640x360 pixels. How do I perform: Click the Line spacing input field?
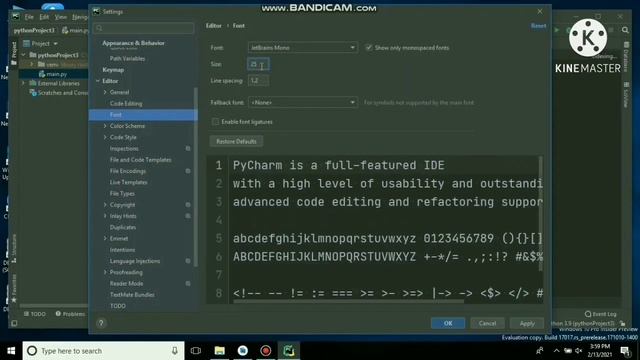258,80
